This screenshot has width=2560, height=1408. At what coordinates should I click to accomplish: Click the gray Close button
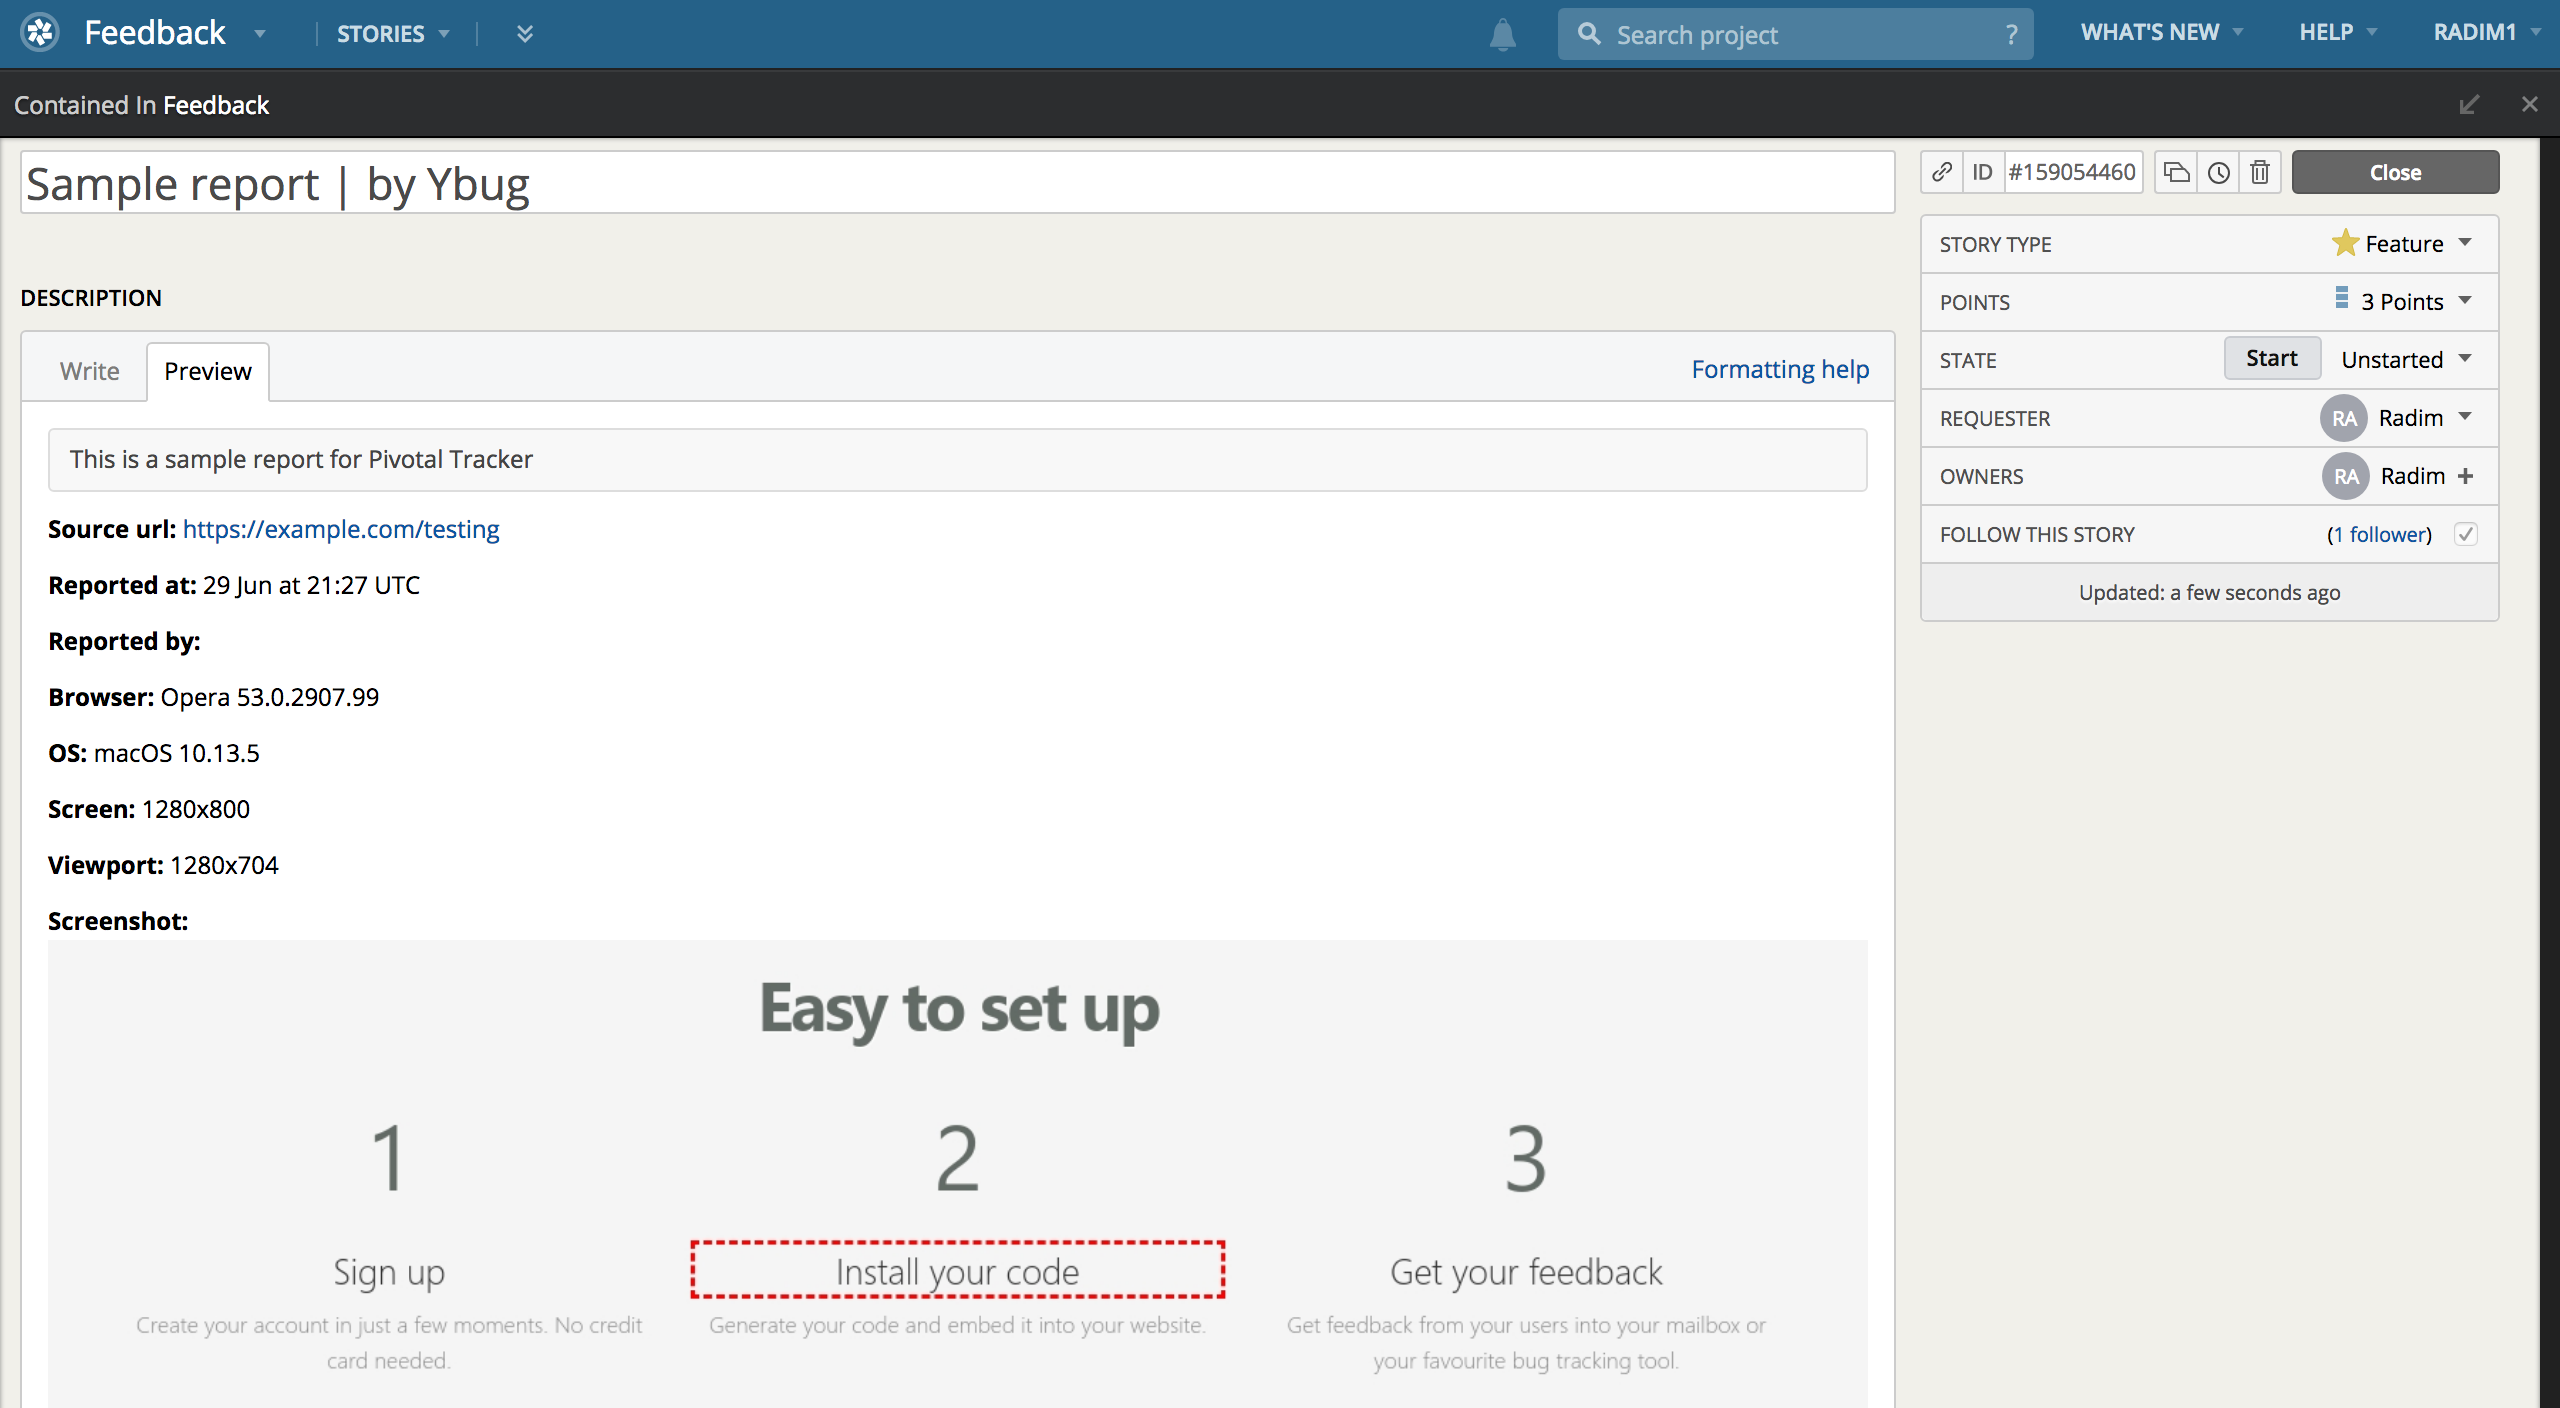[2395, 172]
